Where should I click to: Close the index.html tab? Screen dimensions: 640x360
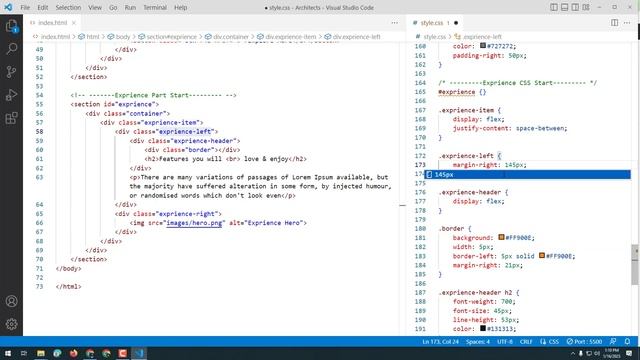pos(74,23)
